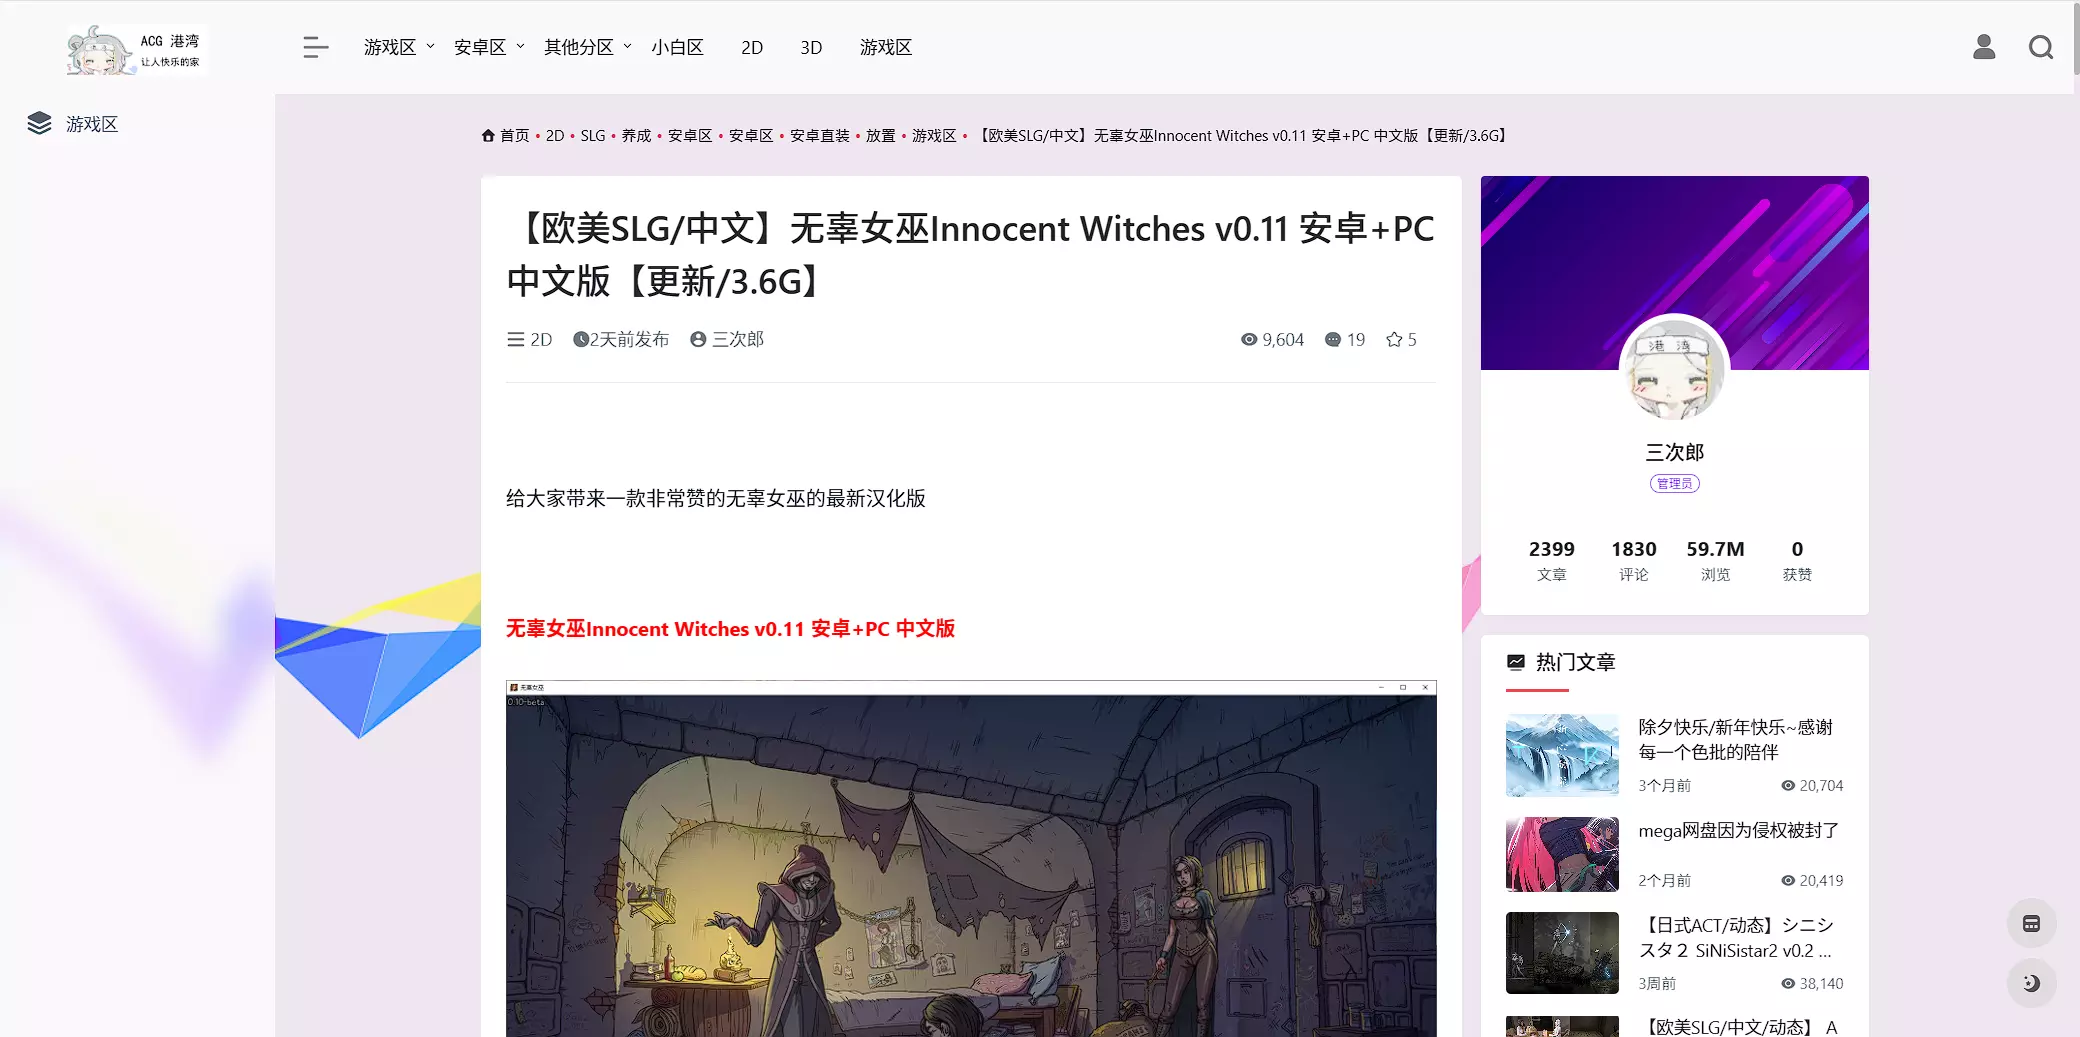Toggle dark mode with moon button
Screen dimensions: 2080x1037
tap(2032, 982)
